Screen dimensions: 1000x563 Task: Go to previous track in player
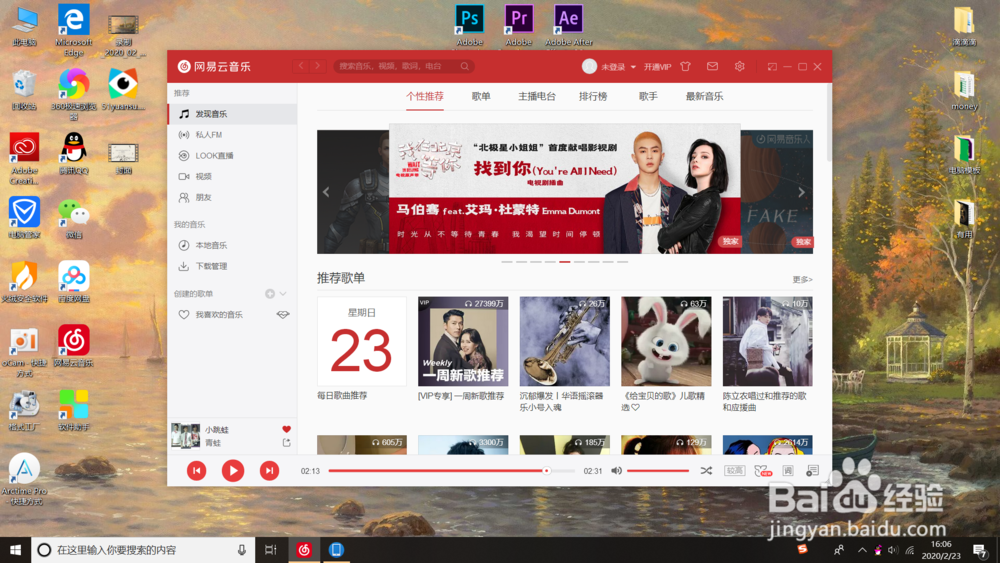coord(196,471)
